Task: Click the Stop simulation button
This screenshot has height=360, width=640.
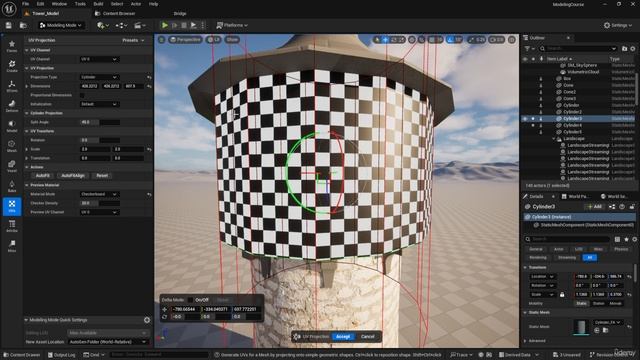Action: [184, 25]
